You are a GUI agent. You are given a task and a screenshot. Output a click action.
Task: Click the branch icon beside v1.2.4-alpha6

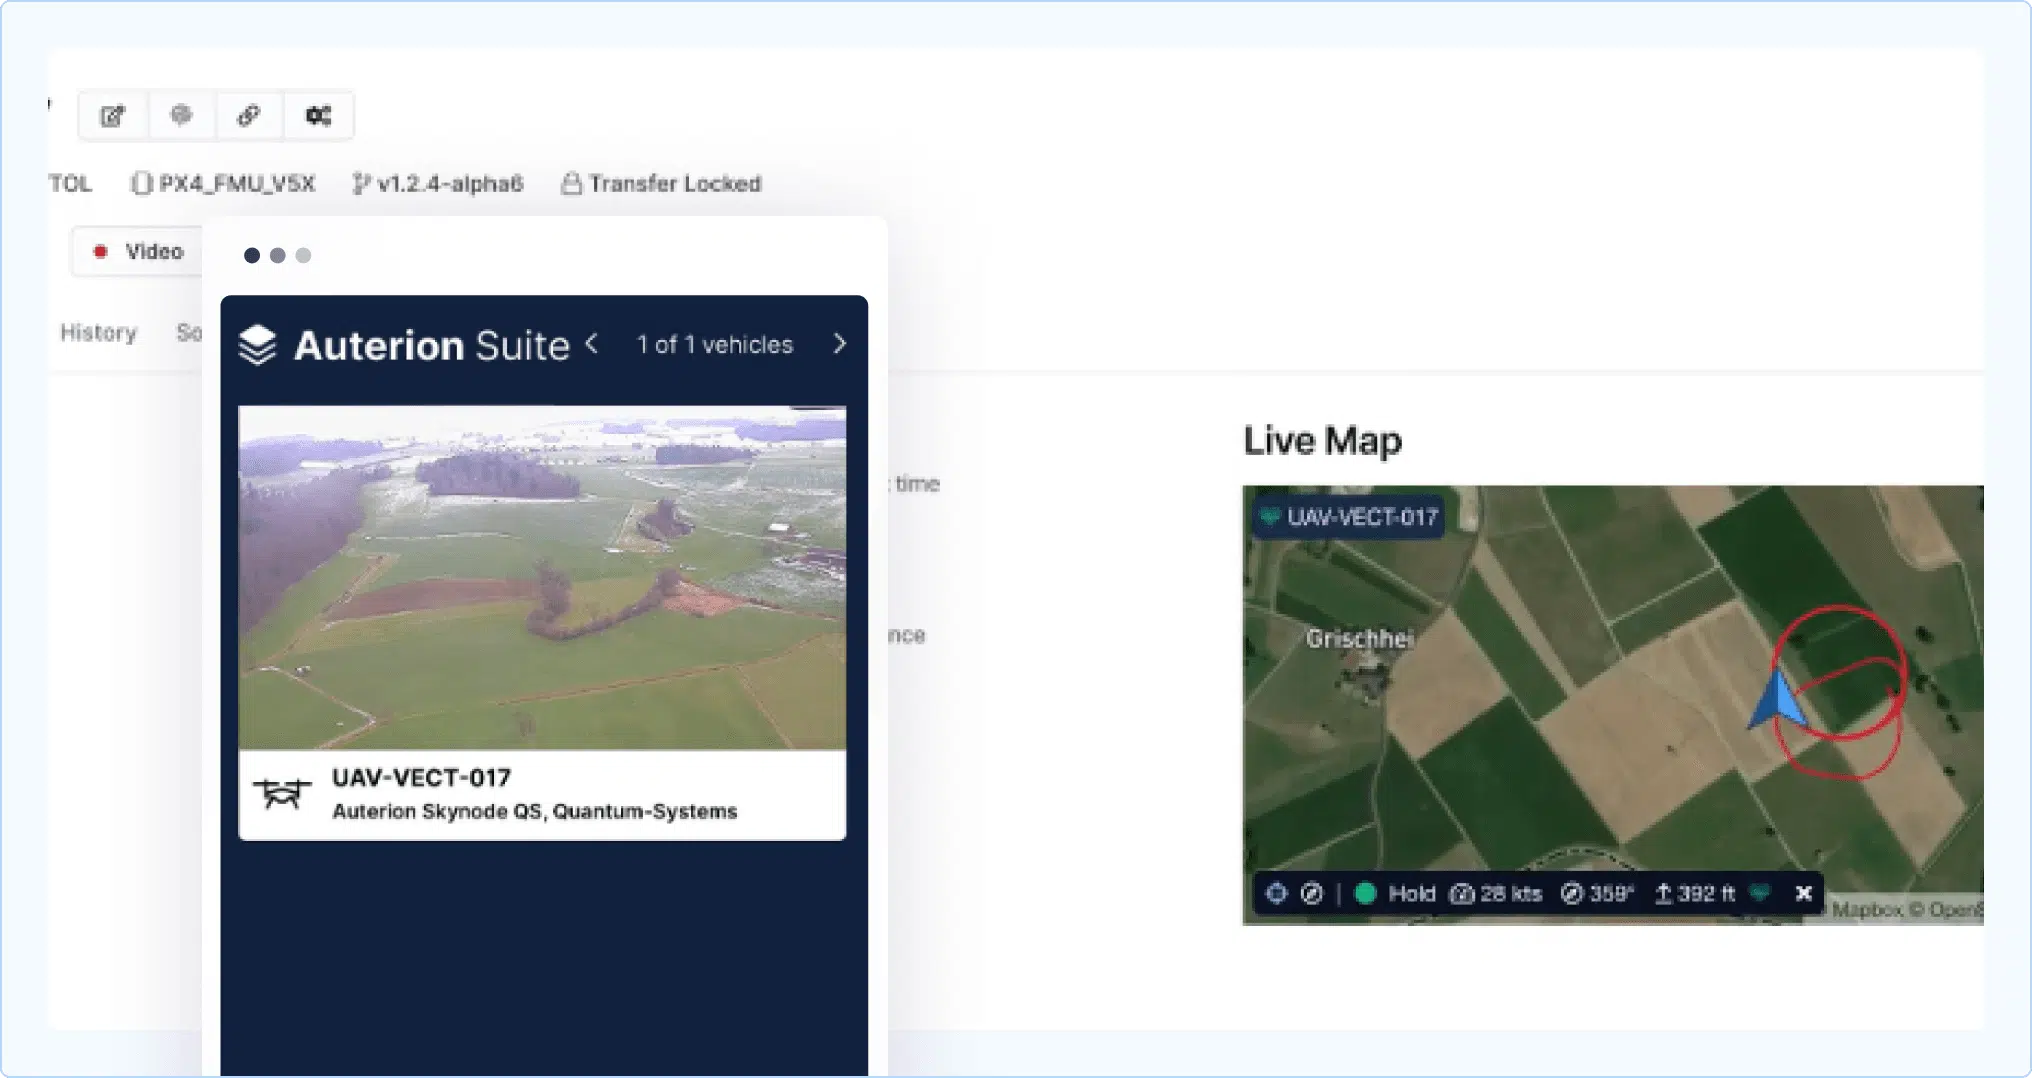click(361, 184)
